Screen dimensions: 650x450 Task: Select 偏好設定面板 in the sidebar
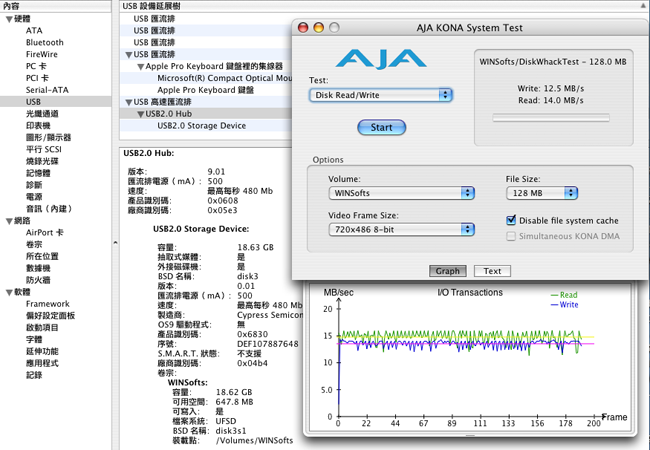(x=51, y=316)
